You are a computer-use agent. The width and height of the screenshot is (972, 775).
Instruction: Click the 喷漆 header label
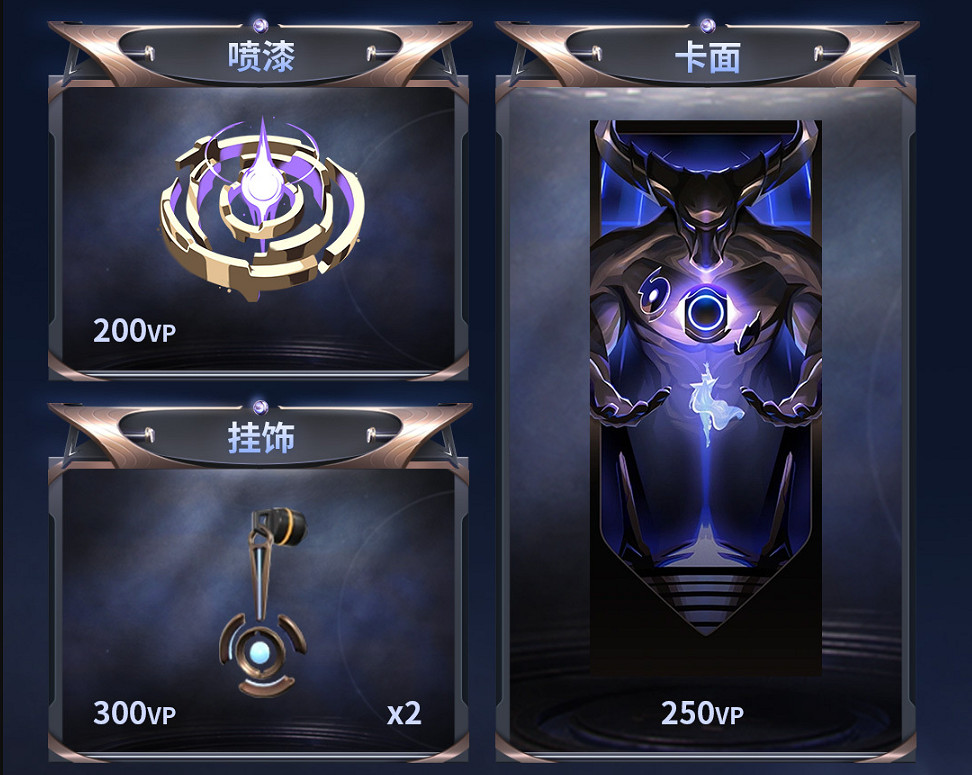pos(261,57)
